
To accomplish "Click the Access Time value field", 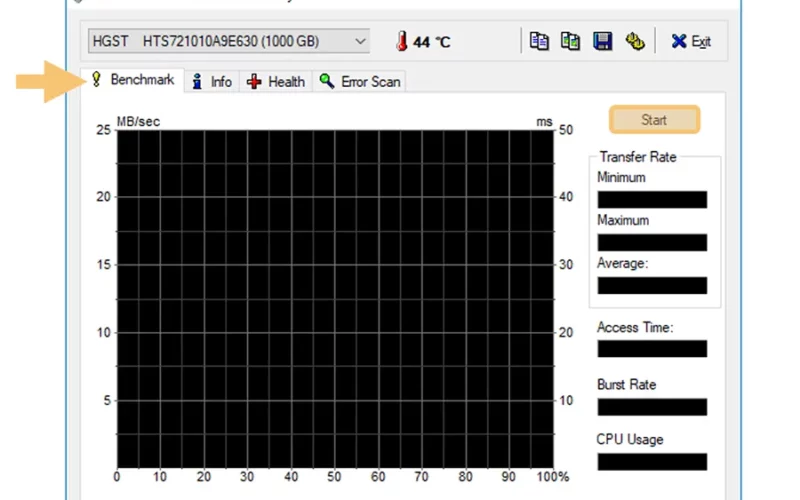I will (652, 349).
